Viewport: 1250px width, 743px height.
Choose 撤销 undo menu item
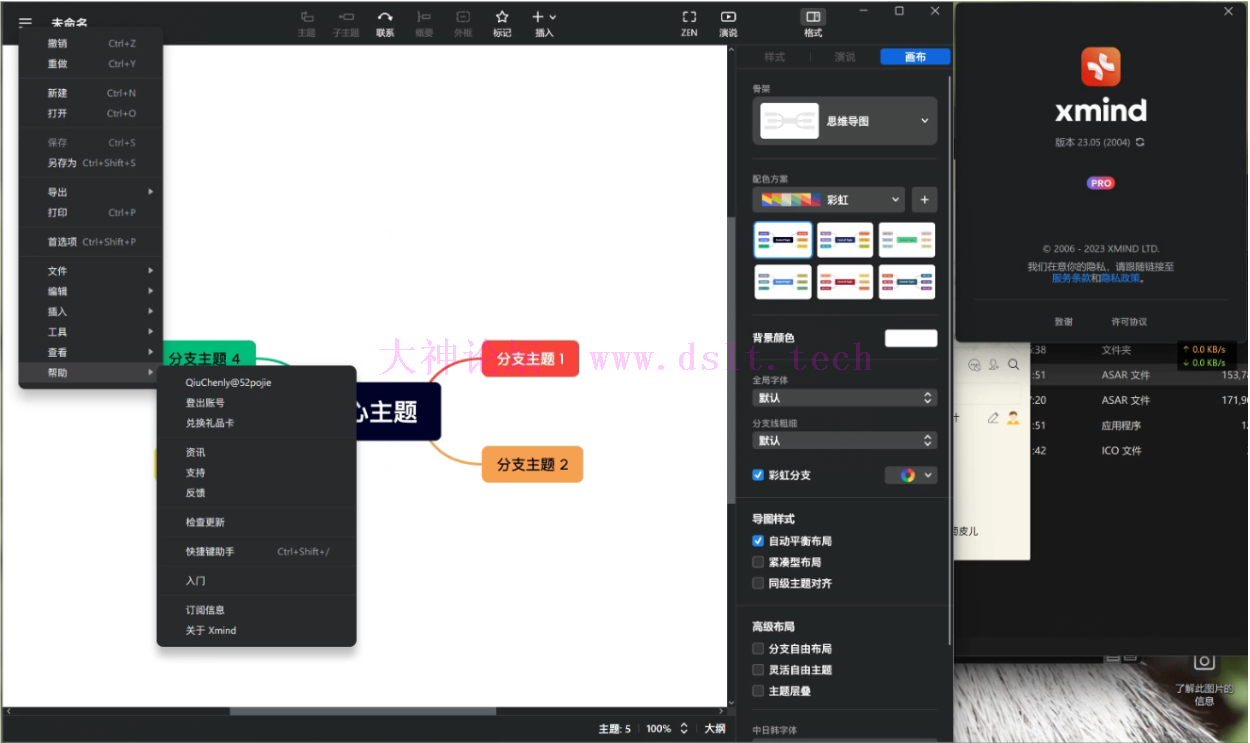(90, 43)
